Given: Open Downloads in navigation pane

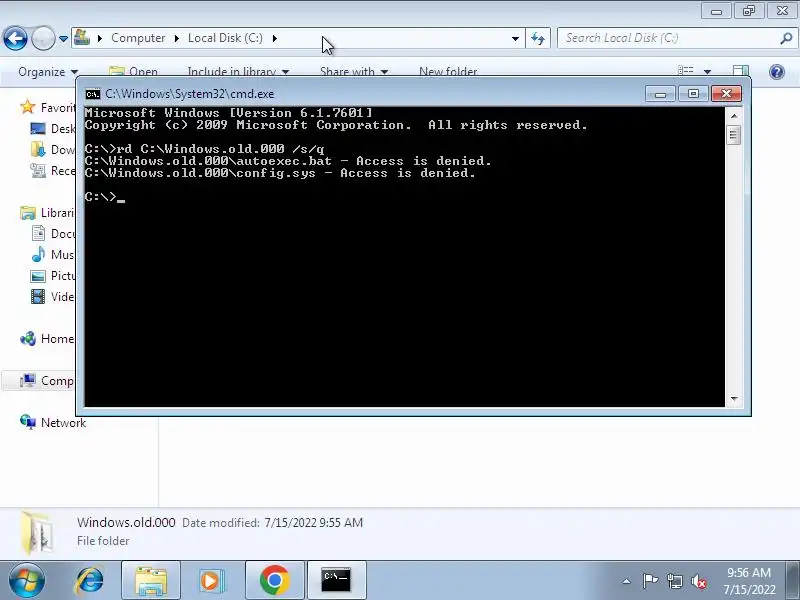Looking at the screenshot, I should (x=53, y=149).
